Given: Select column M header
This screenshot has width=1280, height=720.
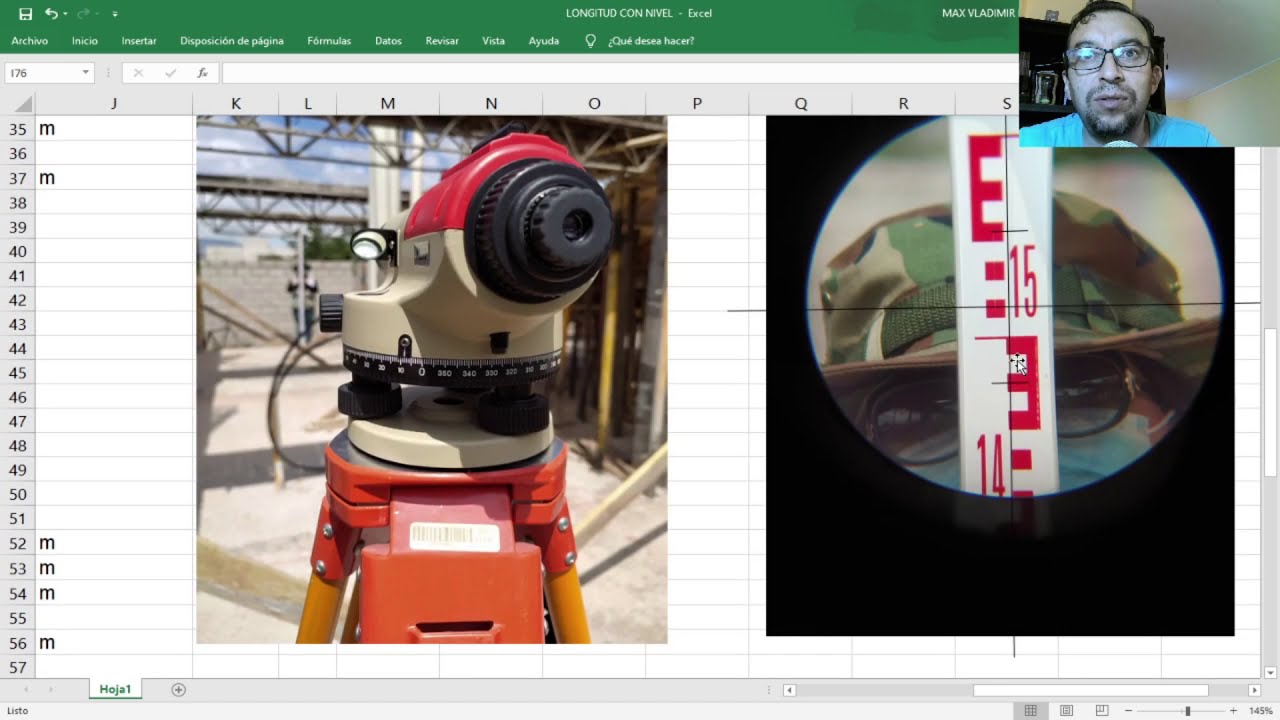Looking at the screenshot, I should [x=388, y=104].
